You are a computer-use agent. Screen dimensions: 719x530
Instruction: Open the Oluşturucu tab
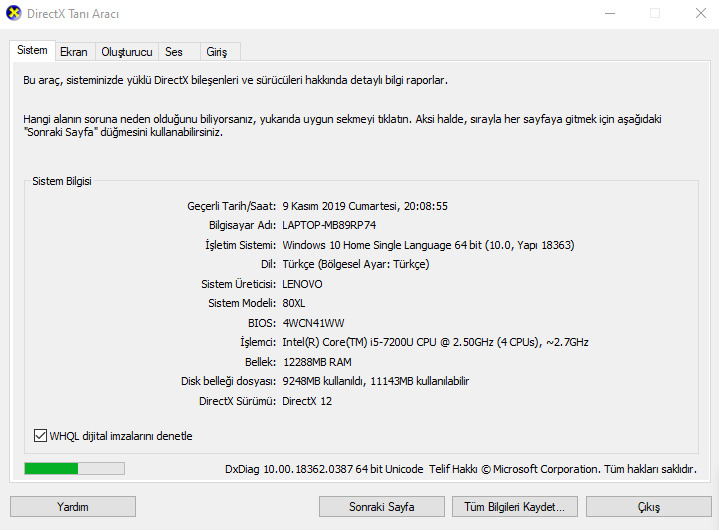pyautogui.click(x=127, y=52)
